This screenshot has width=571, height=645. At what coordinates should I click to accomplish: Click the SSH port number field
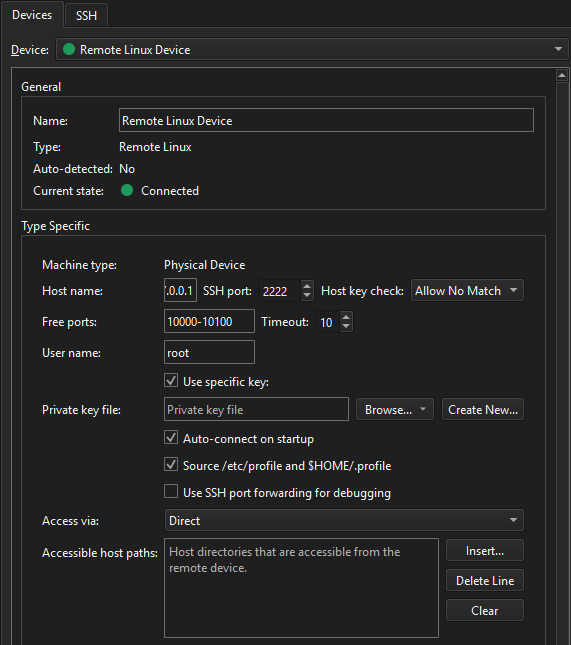pos(280,291)
